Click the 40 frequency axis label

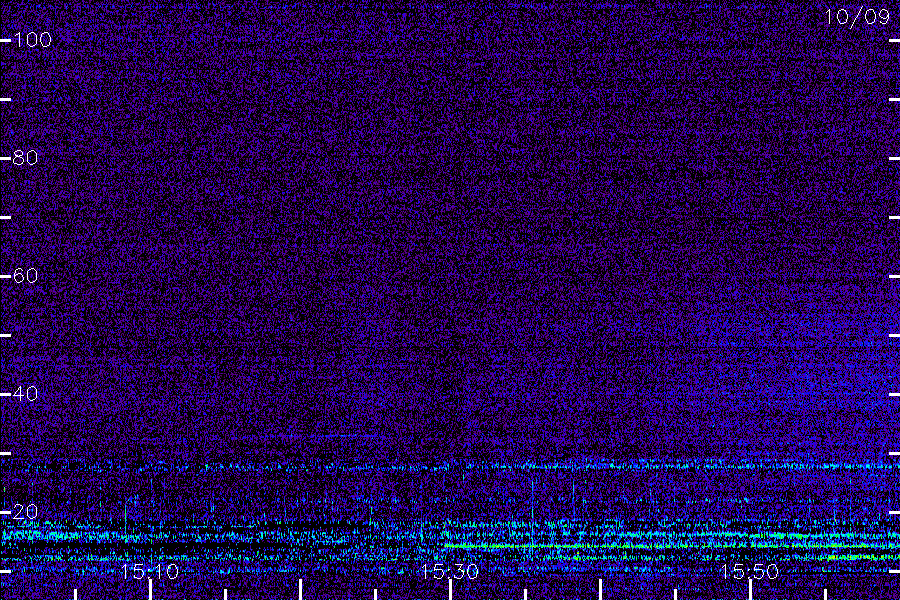click(25, 394)
